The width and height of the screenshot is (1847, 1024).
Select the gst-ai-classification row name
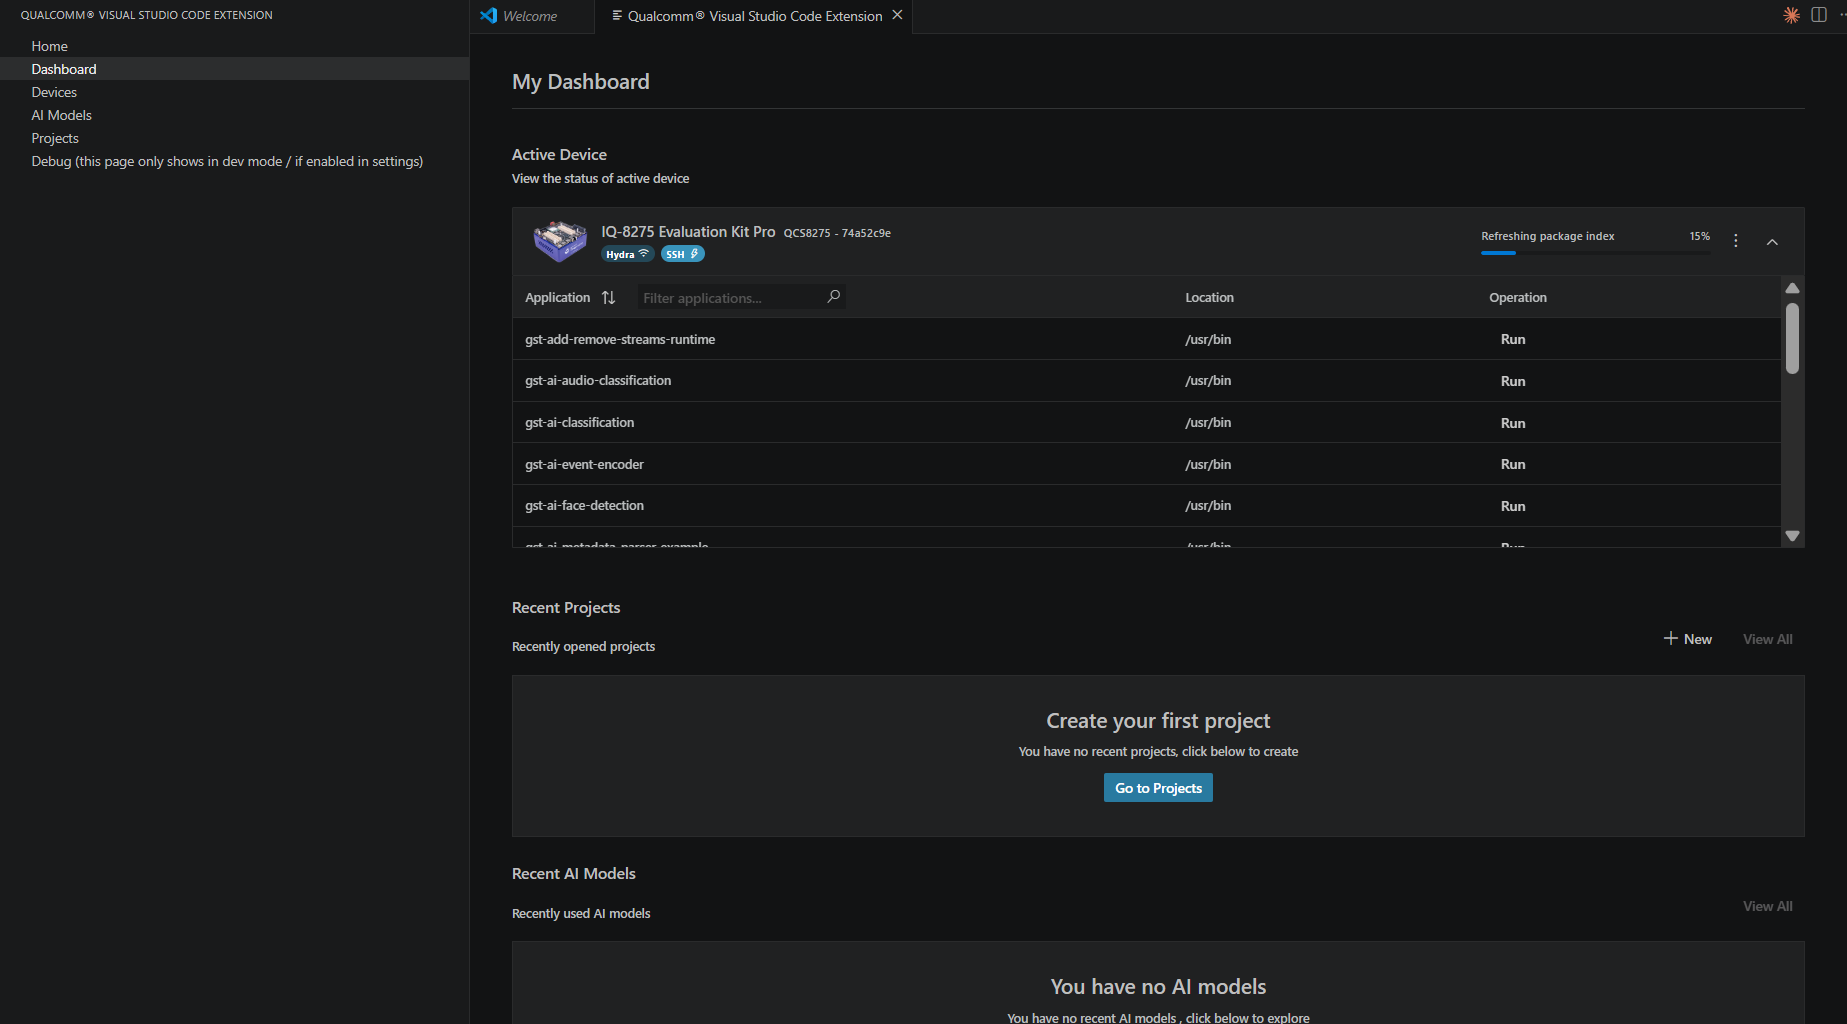click(579, 423)
